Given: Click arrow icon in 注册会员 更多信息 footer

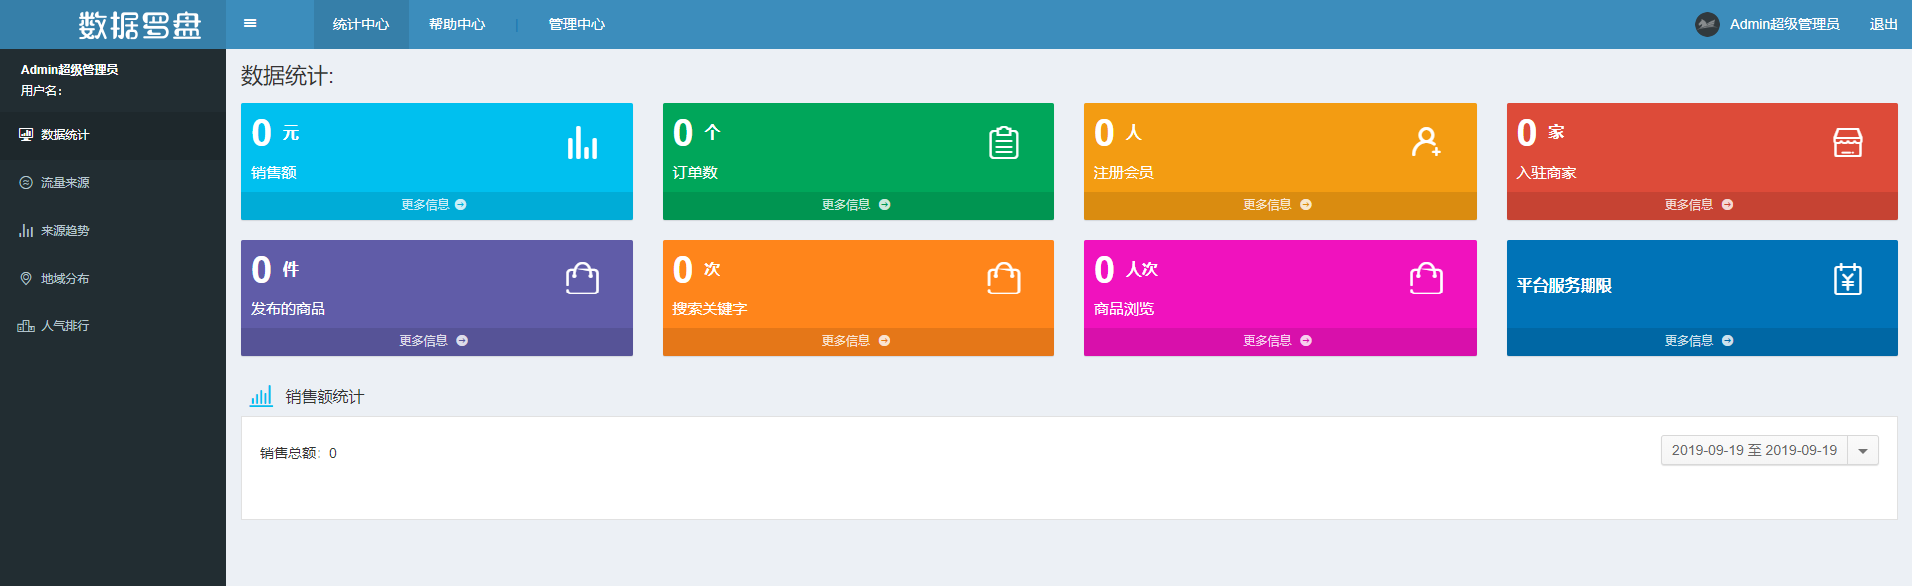Looking at the screenshot, I should [1306, 205].
